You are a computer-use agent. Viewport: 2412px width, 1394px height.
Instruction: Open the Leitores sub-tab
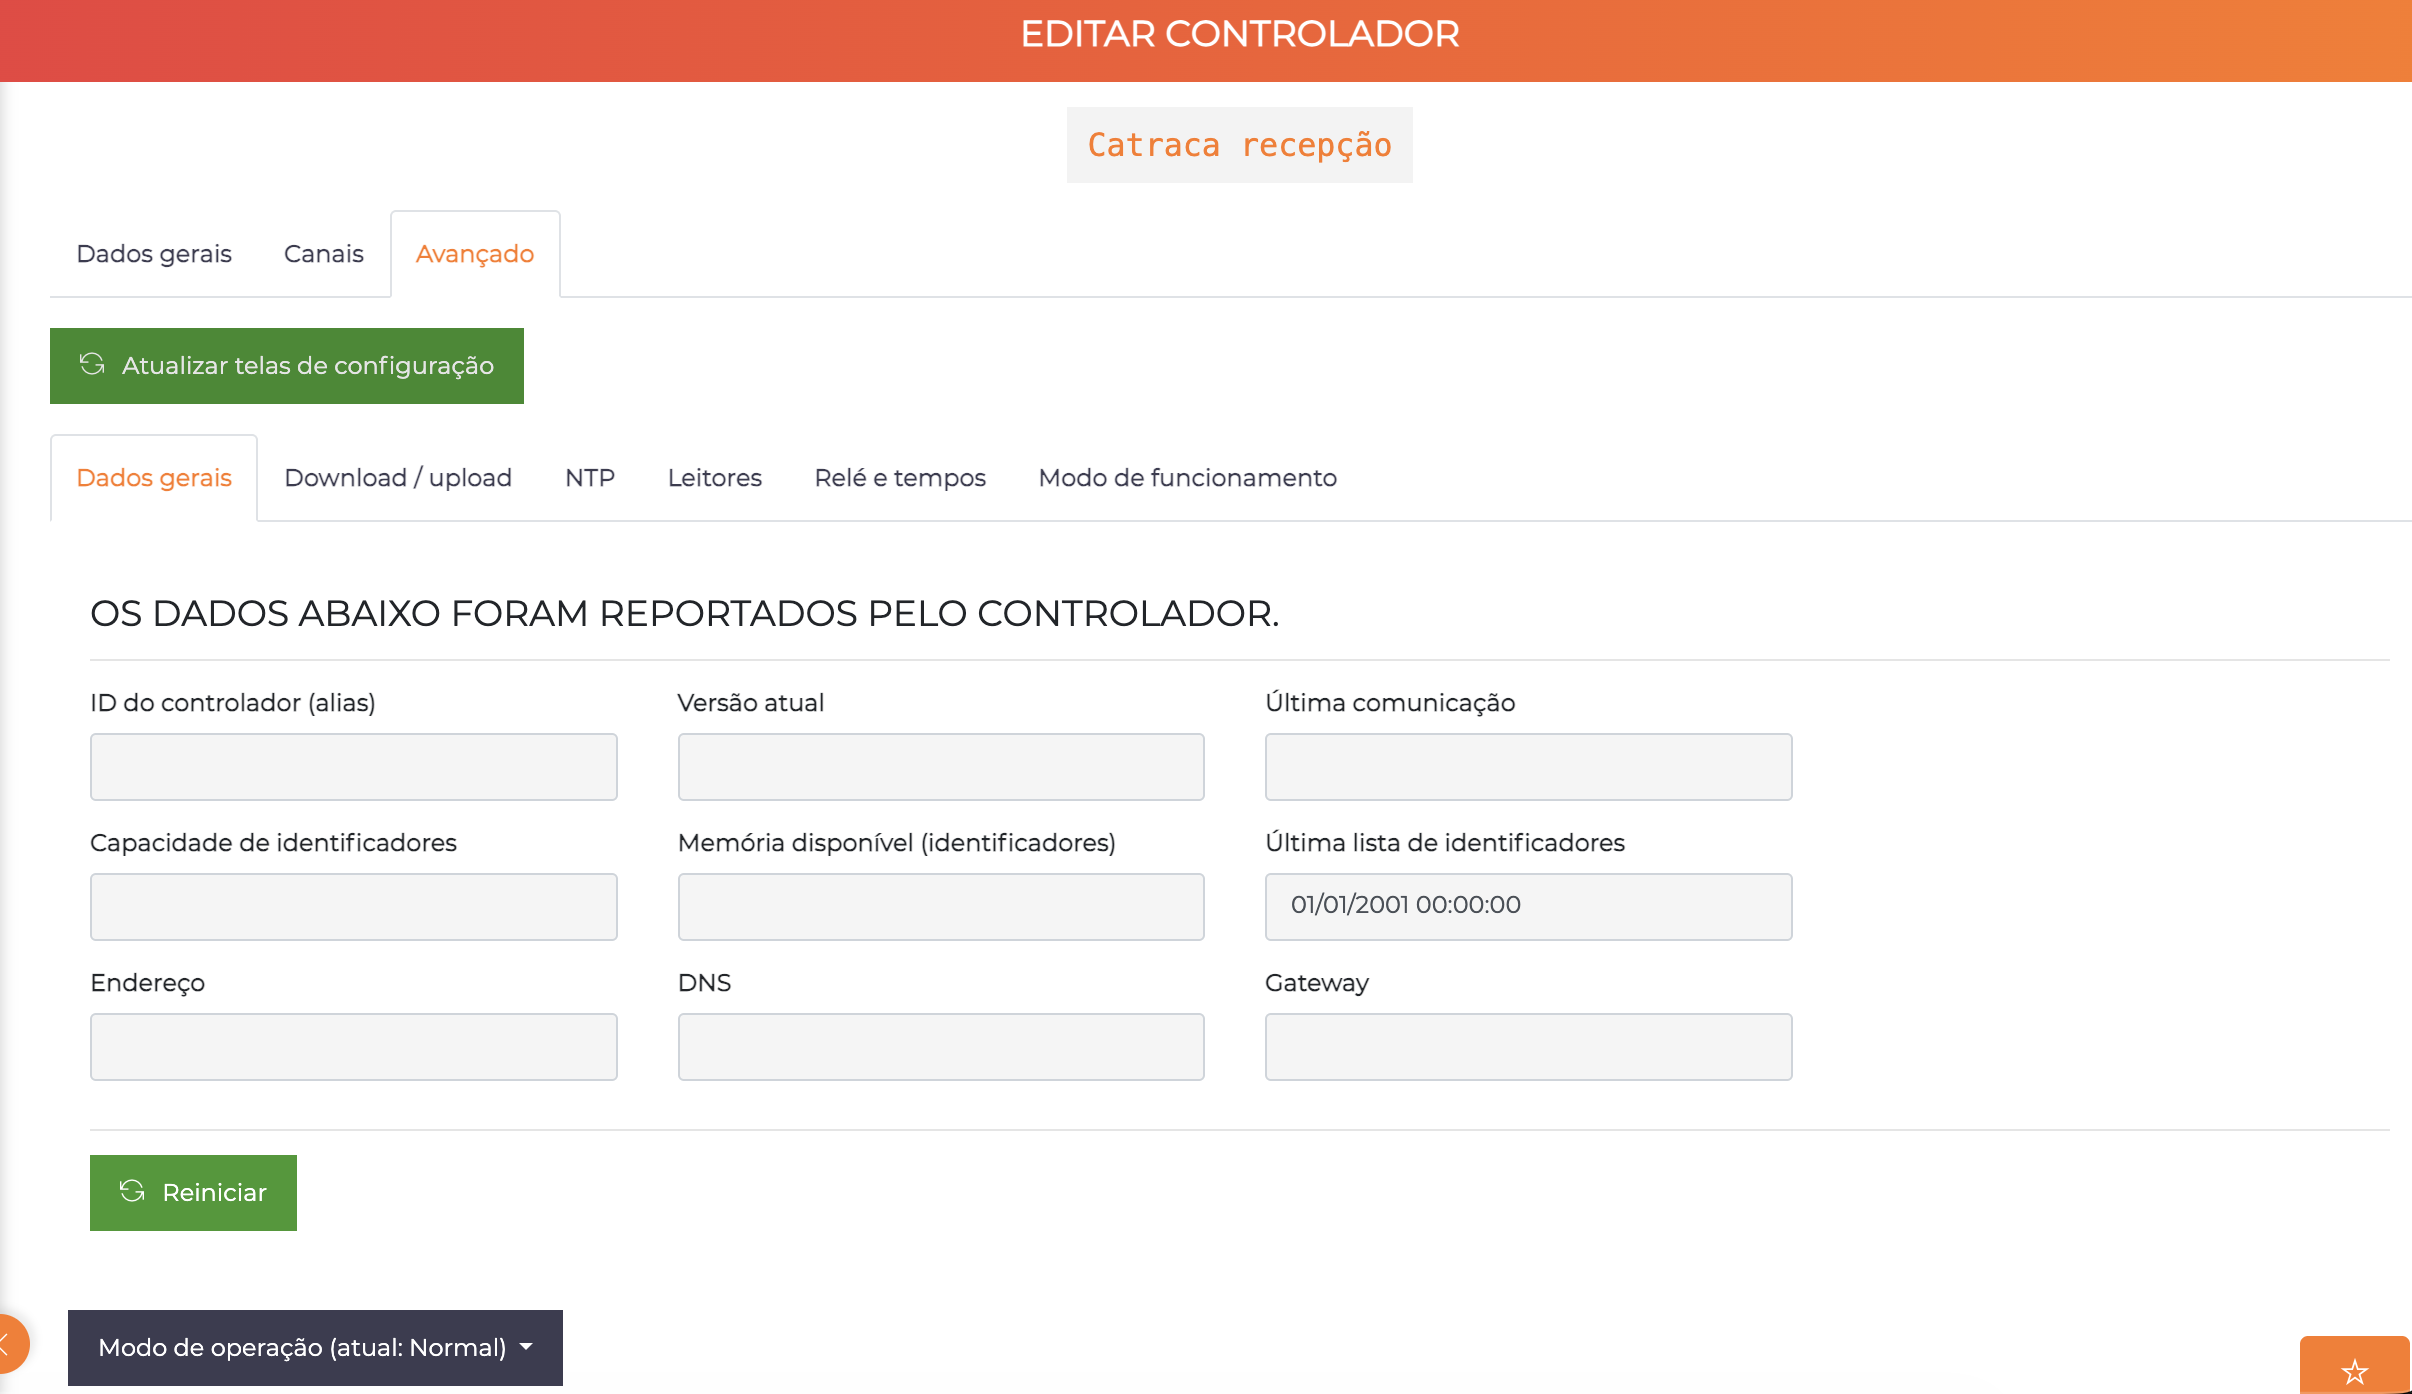(714, 477)
